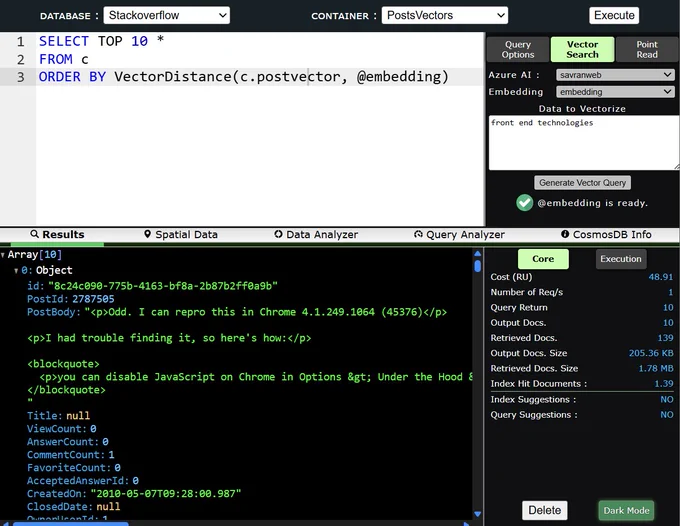Click the Execute button
Screen dimensions: 680x526
click(x=614, y=16)
